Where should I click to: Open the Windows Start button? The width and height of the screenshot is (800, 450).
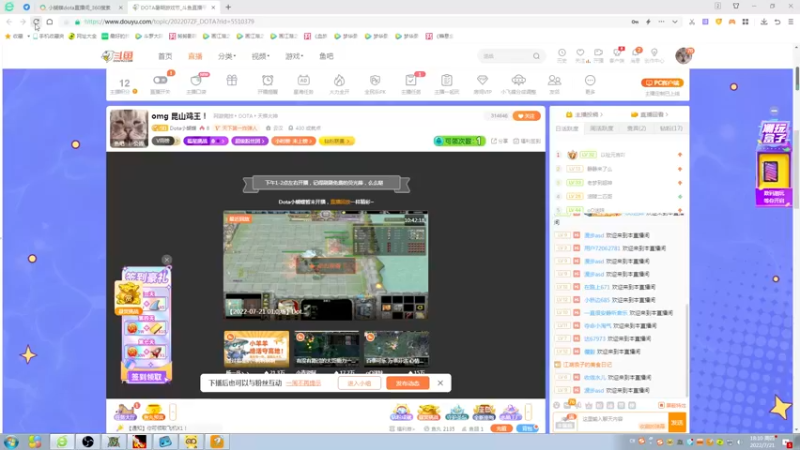pos(11,442)
